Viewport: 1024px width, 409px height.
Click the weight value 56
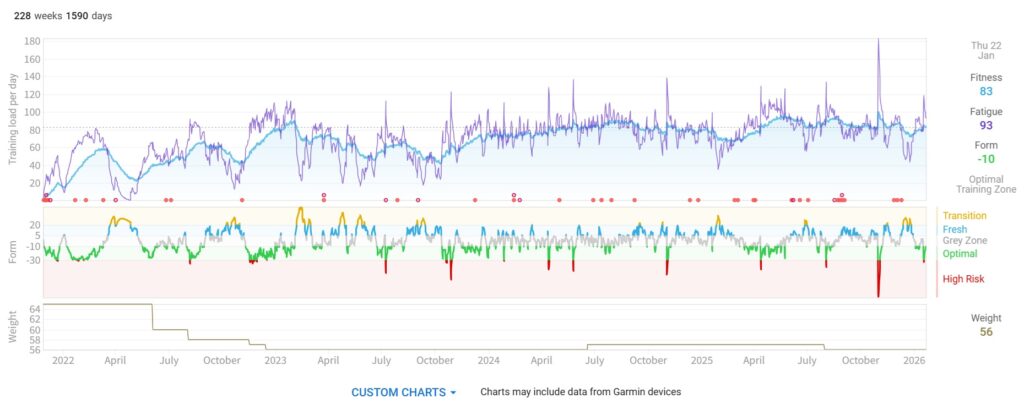click(x=985, y=332)
